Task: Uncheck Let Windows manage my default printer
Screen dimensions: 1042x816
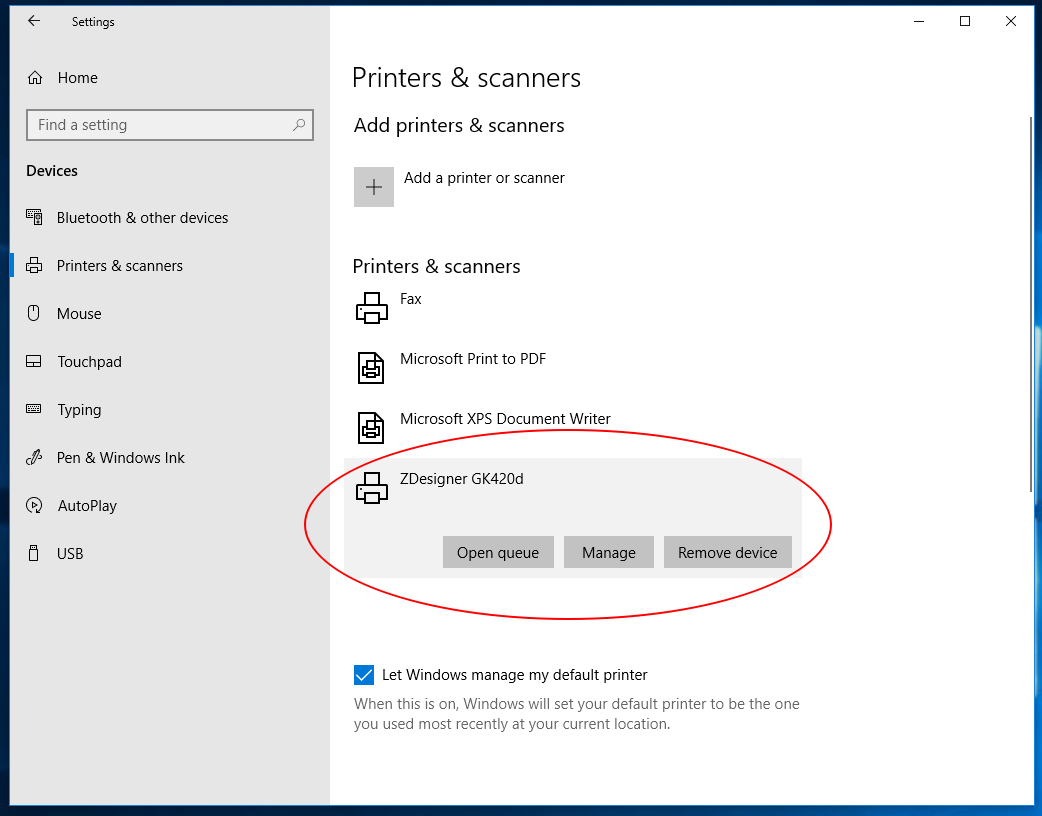Action: [x=363, y=675]
